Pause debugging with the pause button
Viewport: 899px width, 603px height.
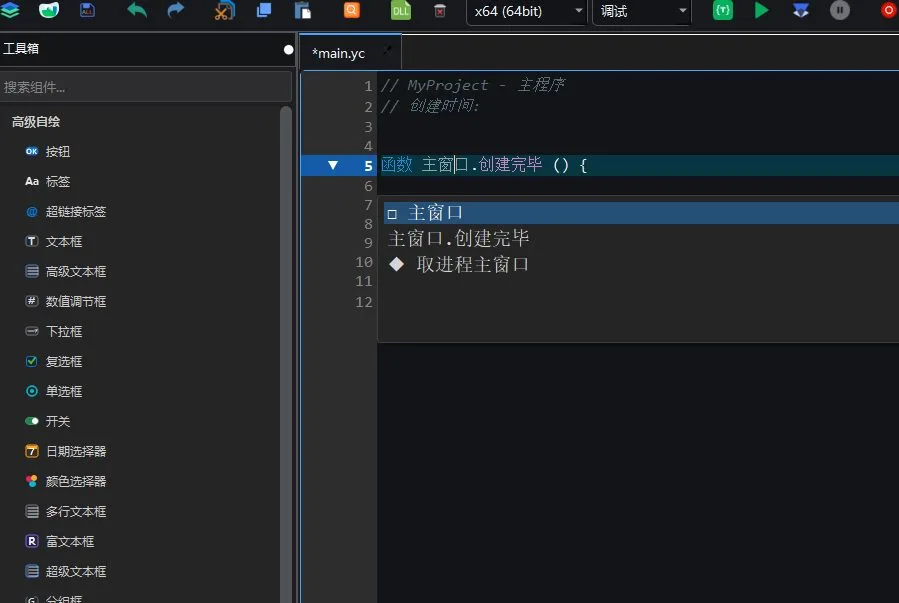tap(839, 10)
